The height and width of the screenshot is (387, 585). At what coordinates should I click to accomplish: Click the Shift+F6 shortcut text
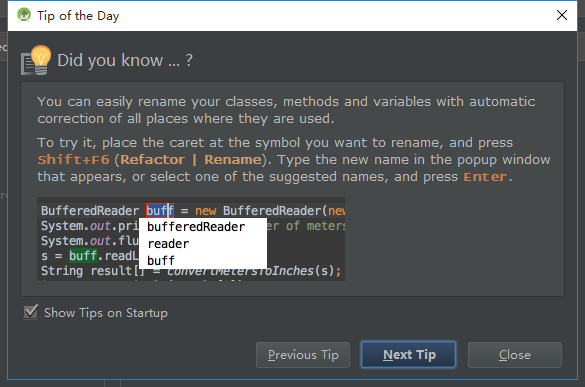point(73,160)
